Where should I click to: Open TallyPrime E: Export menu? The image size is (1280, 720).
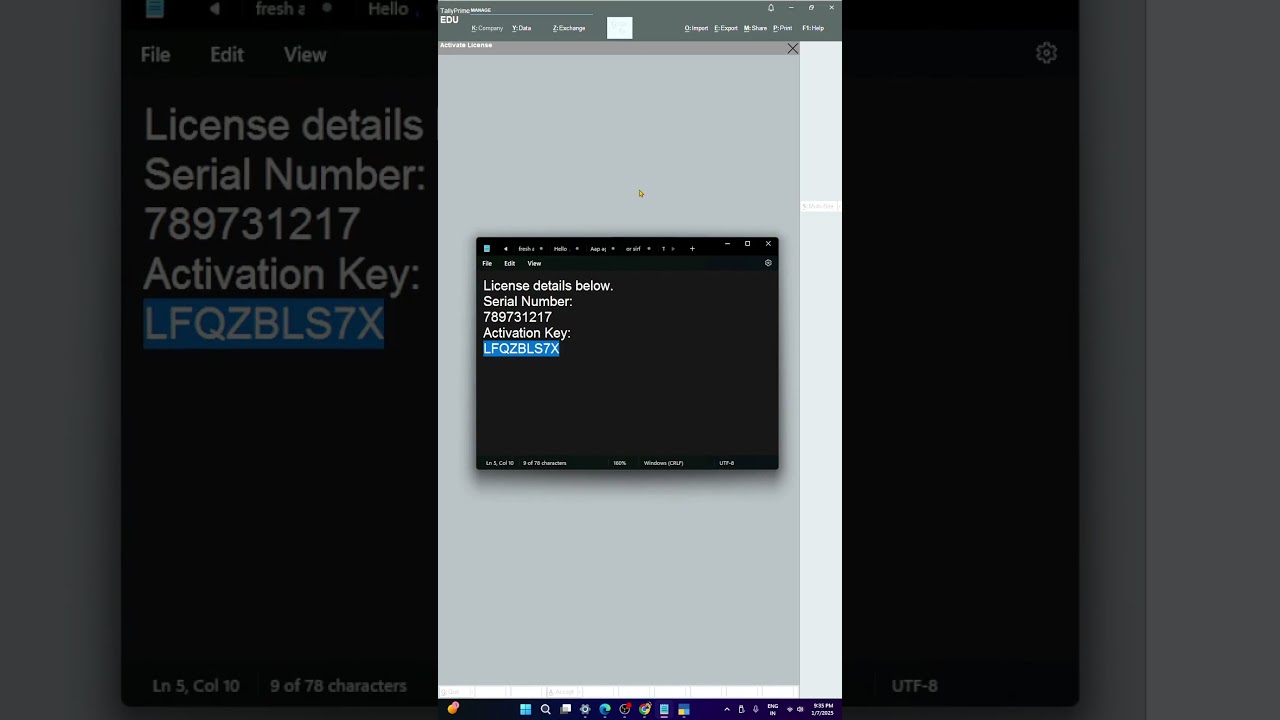(x=726, y=28)
